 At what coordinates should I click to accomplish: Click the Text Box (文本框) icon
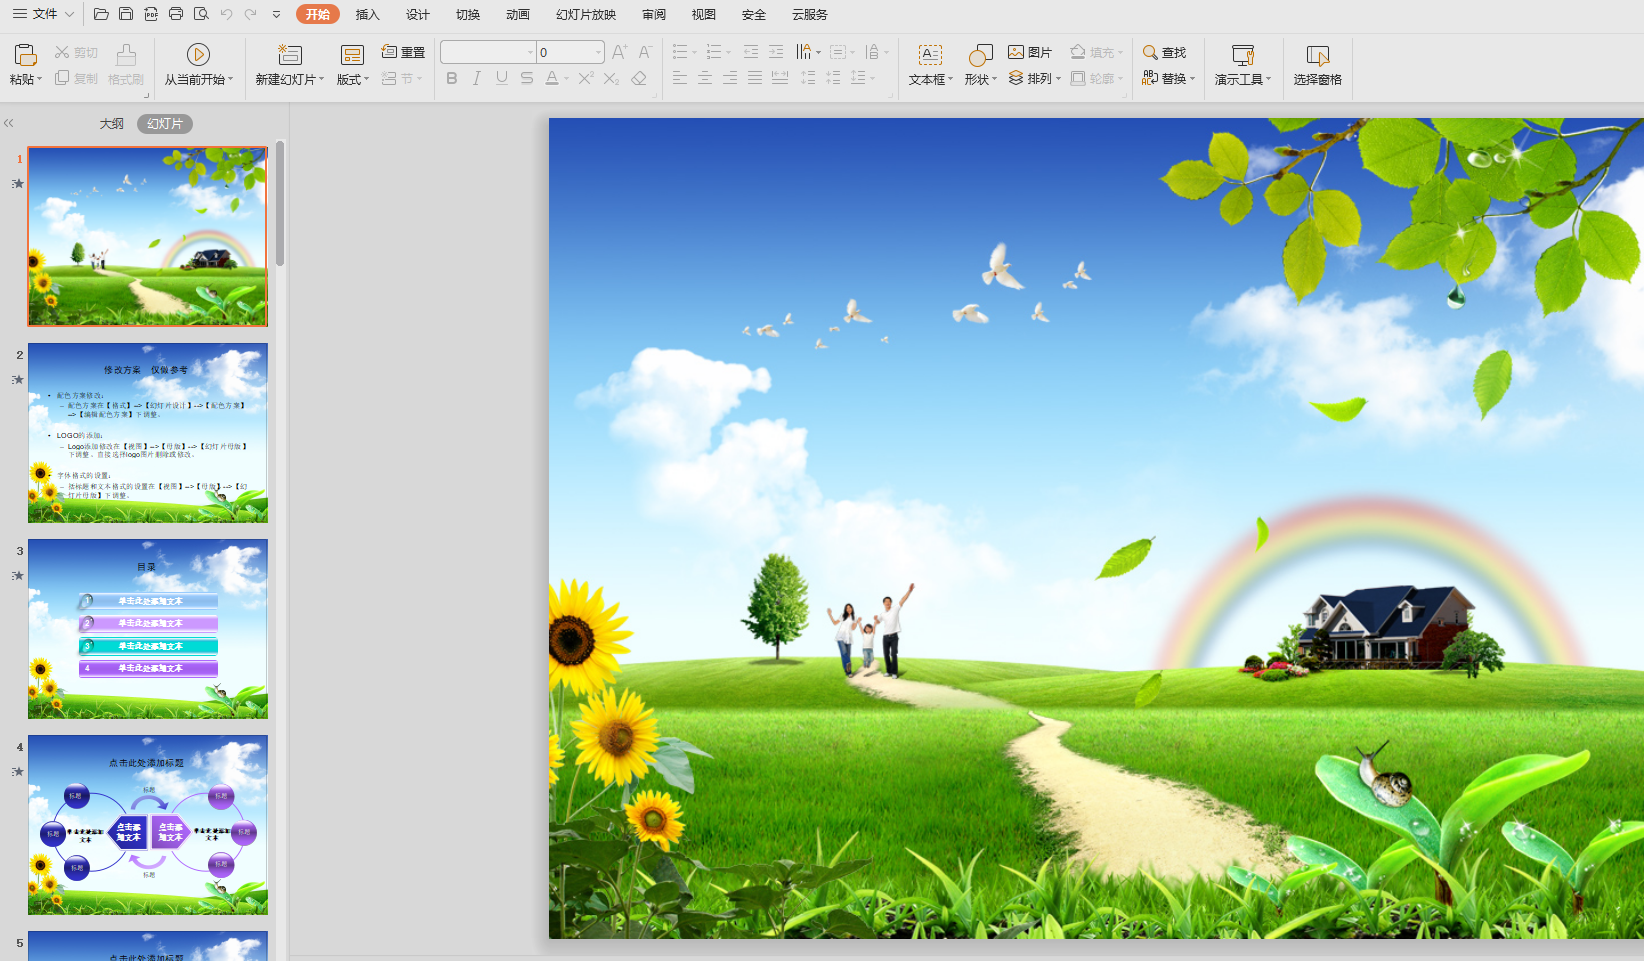[930, 55]
